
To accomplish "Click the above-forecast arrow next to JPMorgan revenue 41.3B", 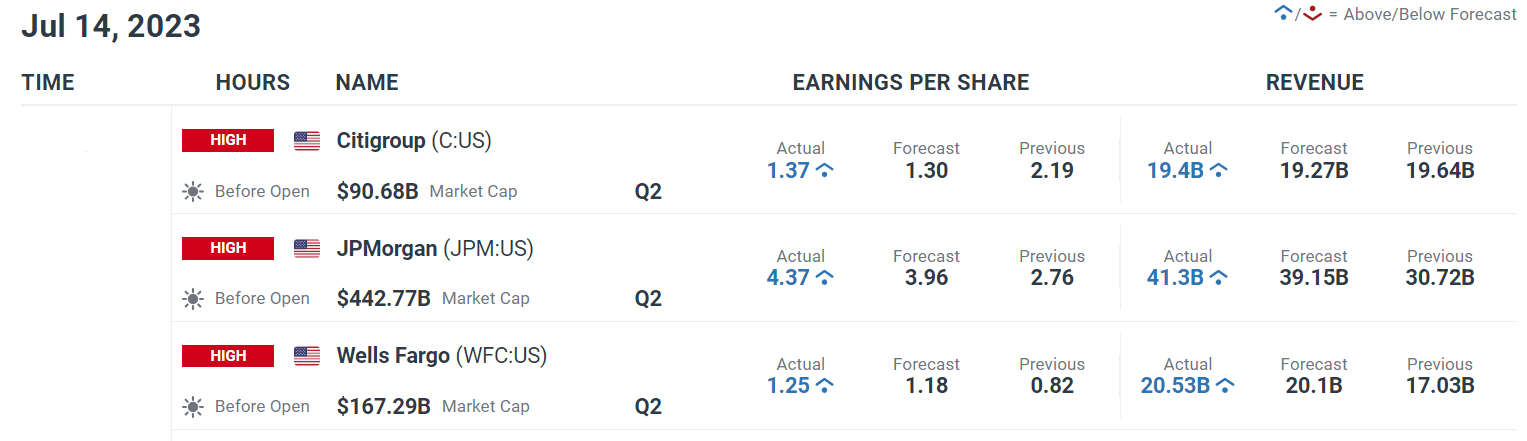I will pos(1219,278).
